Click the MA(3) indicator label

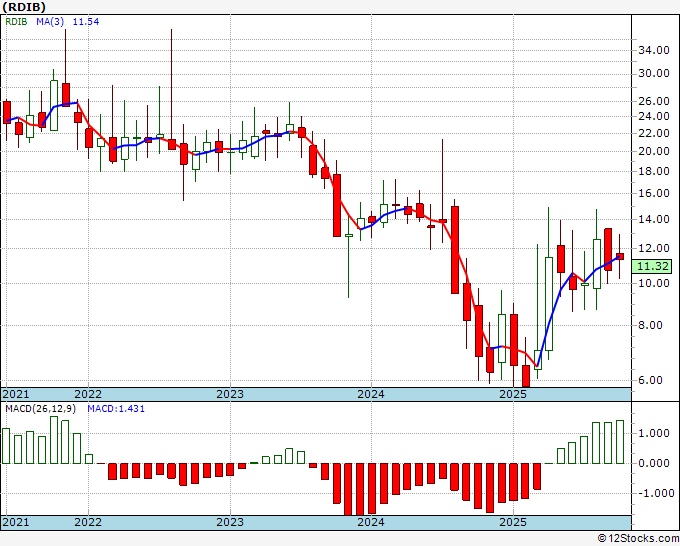(50, 21)
